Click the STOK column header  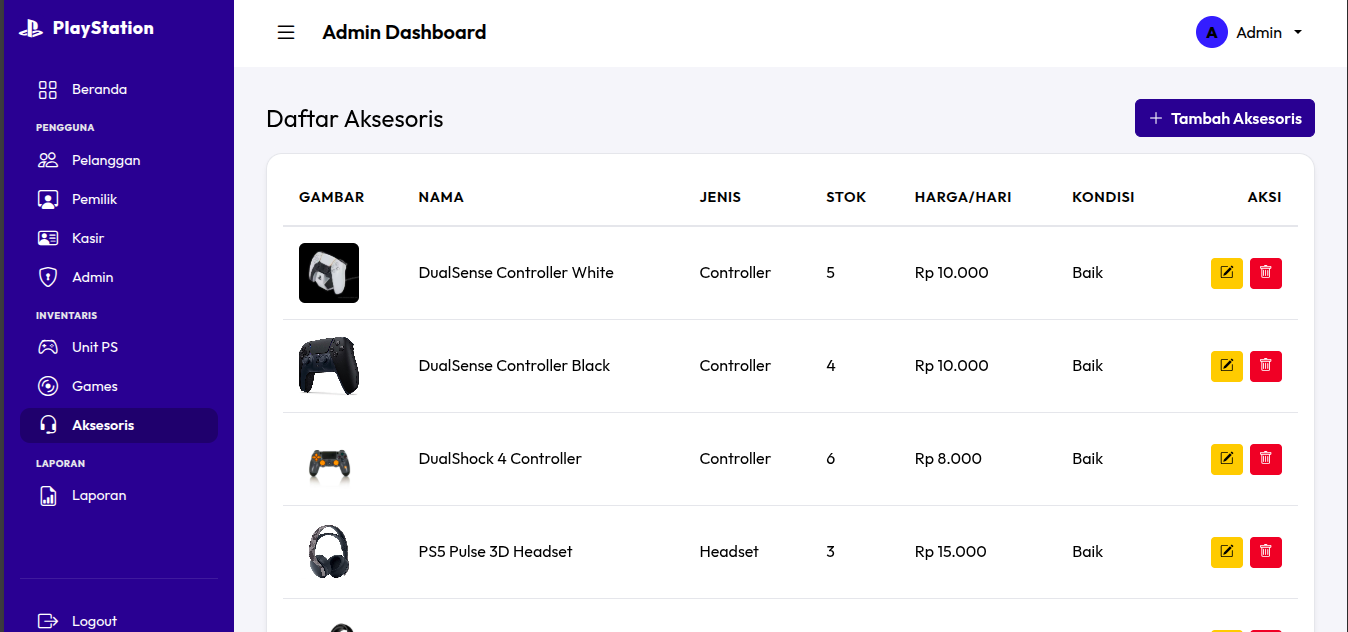pos(846,197)
